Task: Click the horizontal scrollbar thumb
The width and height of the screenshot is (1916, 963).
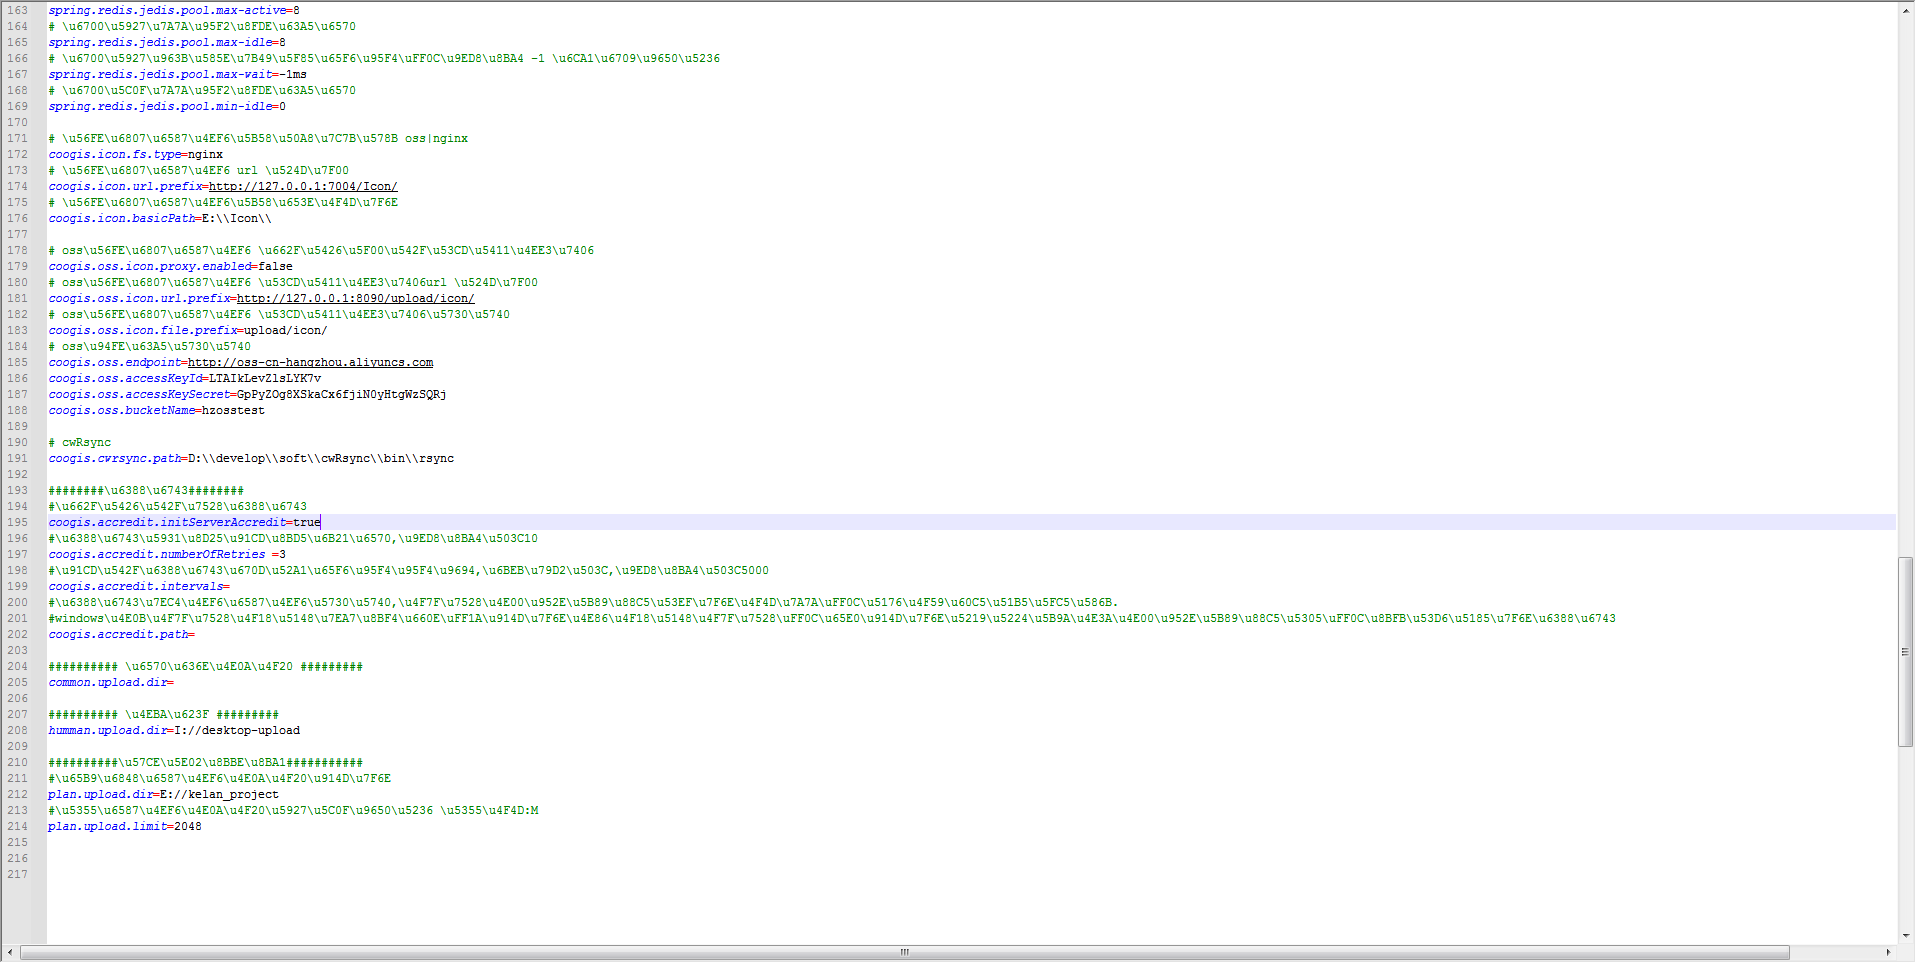Action: coord(904,952)
